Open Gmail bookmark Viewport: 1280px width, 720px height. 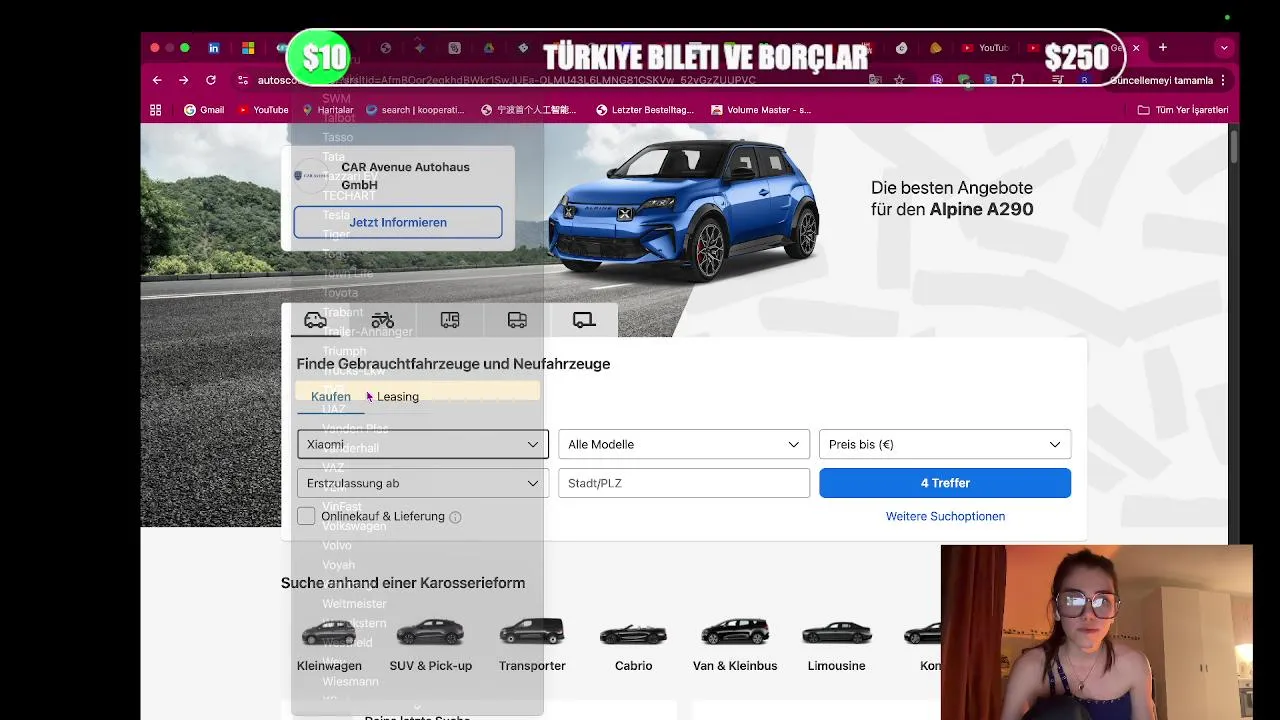[x=204, y=110]
